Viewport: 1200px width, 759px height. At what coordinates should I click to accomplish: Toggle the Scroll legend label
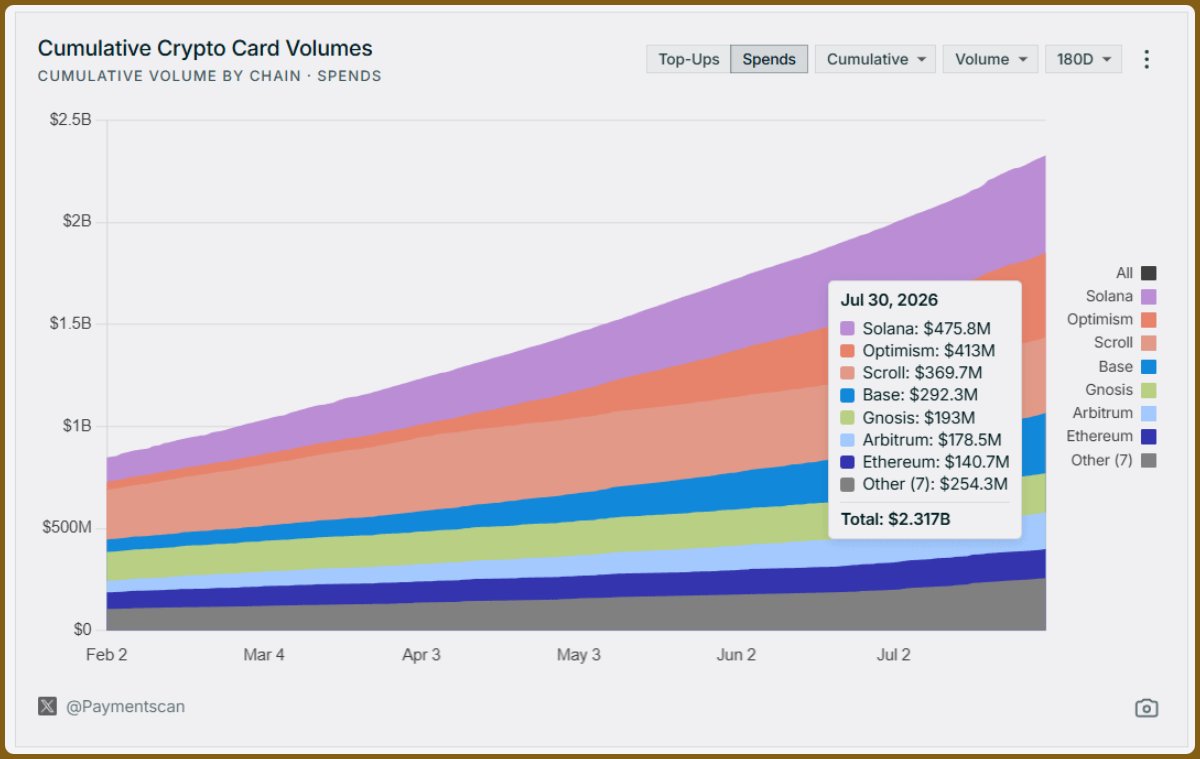point(1113,343)
